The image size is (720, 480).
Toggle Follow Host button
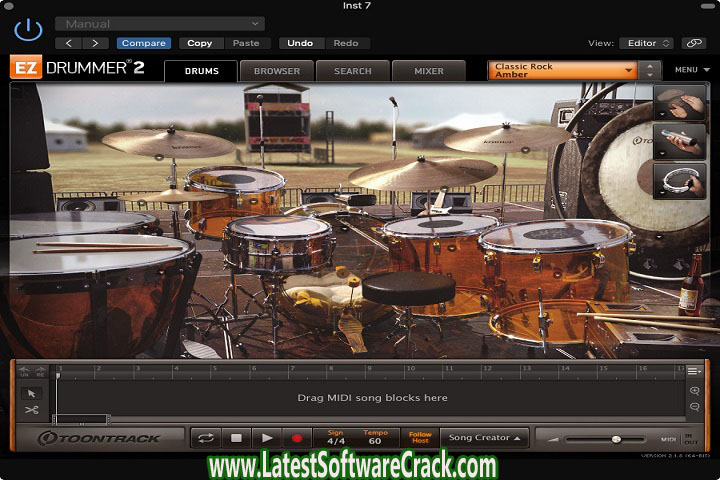click(420, 438)
